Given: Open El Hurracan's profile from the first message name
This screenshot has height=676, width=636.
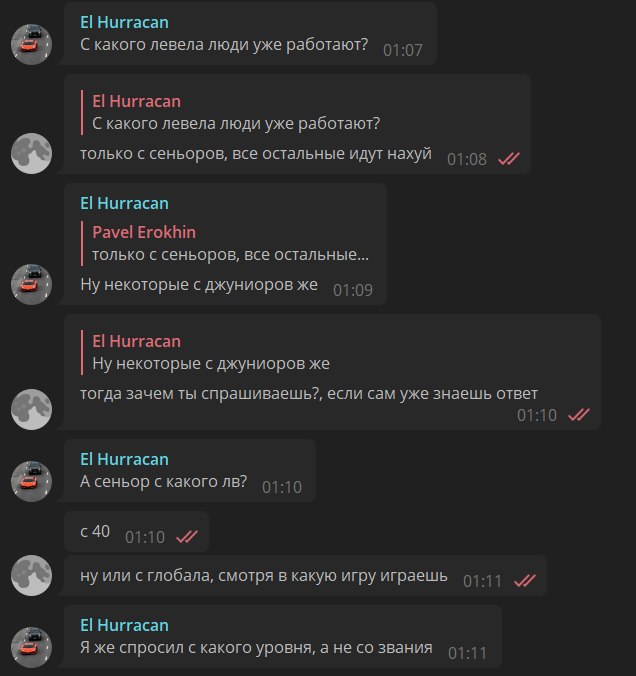Looking at the screenshot, I should (124, 22).
